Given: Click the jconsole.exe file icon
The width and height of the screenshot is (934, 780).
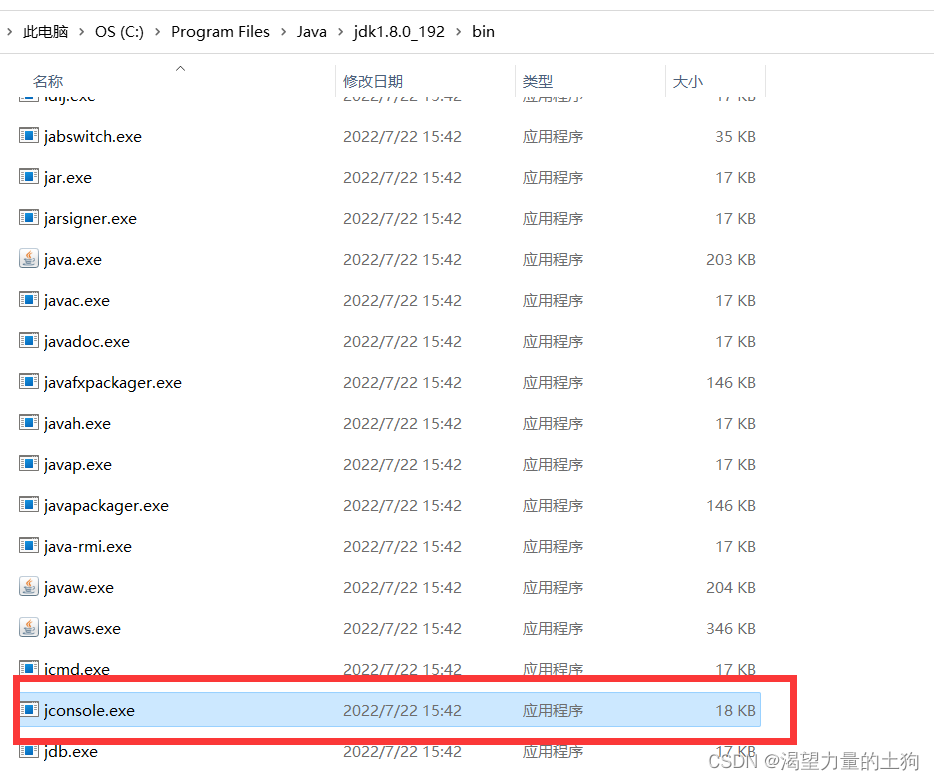Looking at the screenshot, I should tap(29, 710).
